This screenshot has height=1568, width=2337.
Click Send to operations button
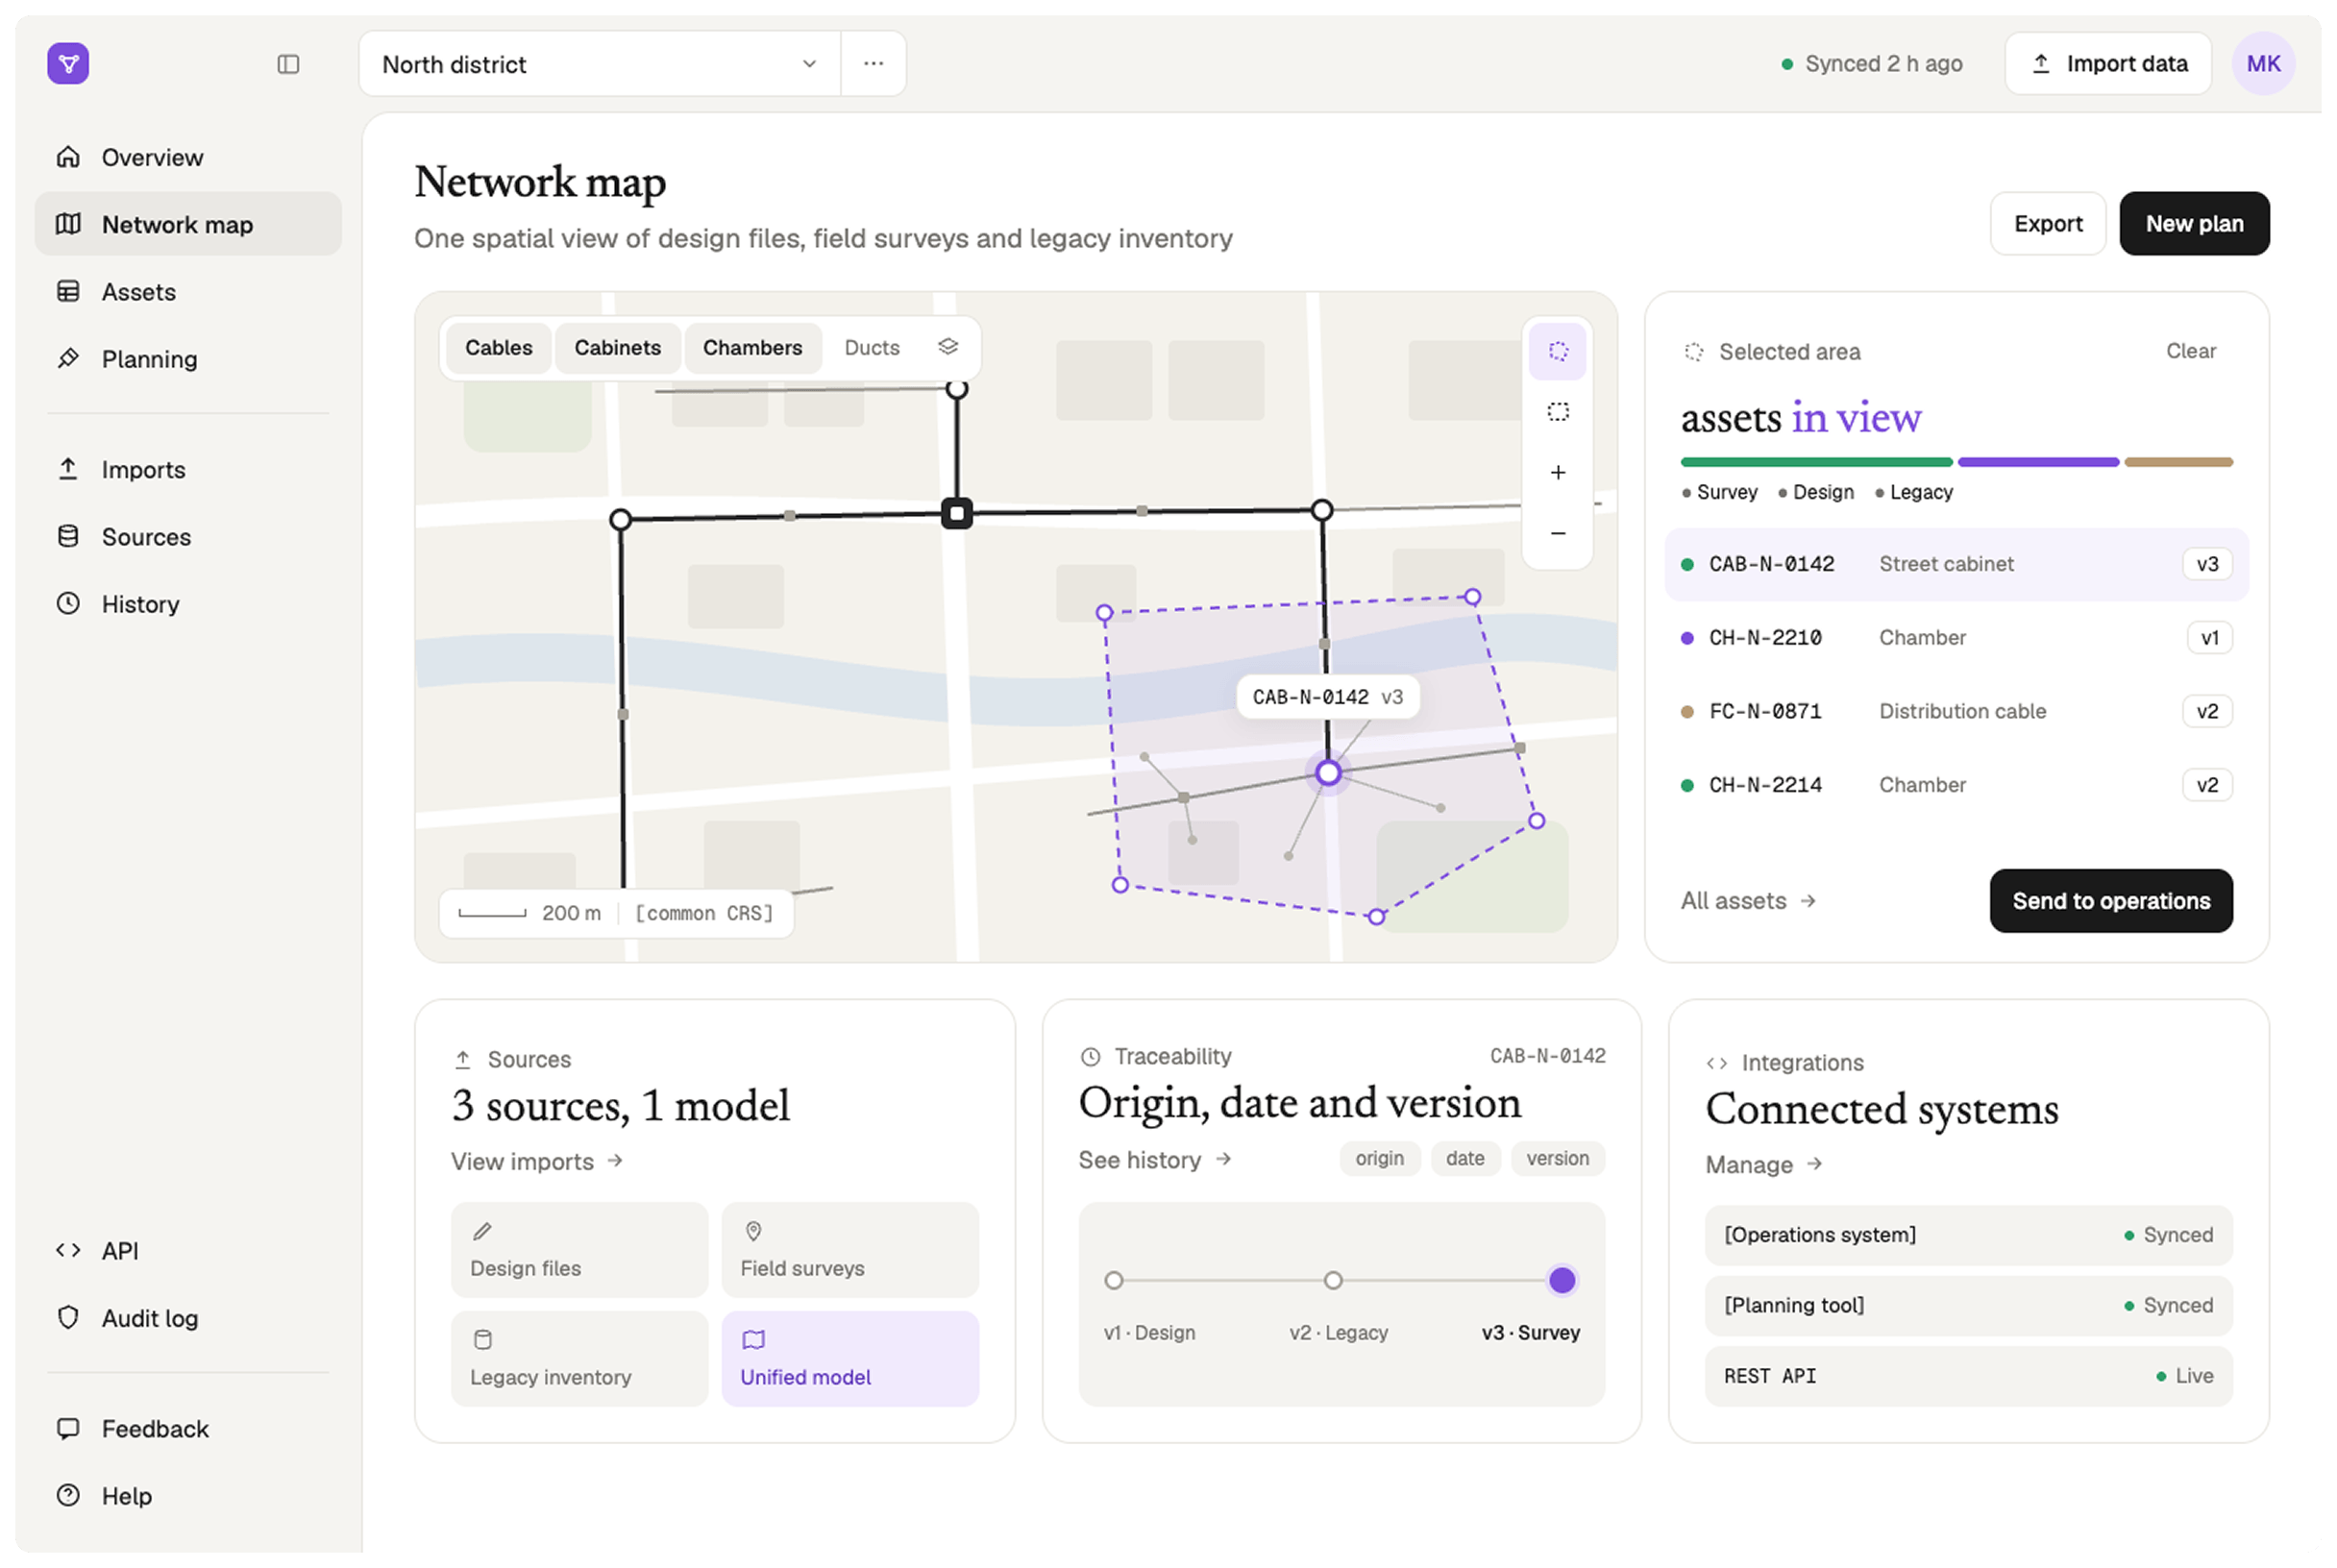pos(2111,901)
